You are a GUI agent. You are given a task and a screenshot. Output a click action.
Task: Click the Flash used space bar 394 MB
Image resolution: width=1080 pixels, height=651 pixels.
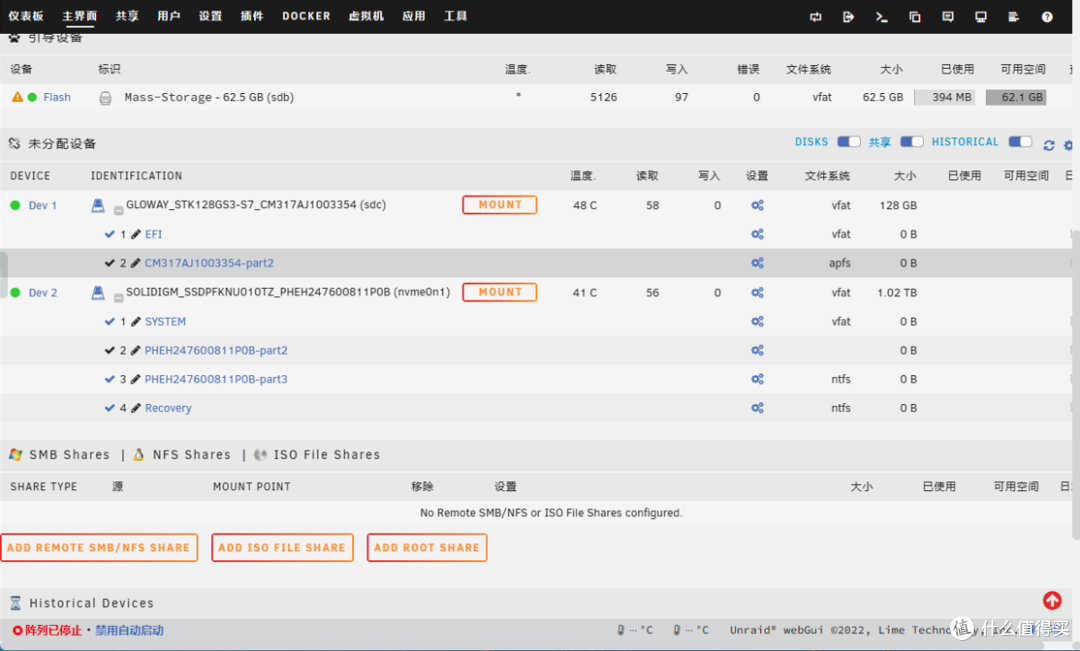coord(944,97)
